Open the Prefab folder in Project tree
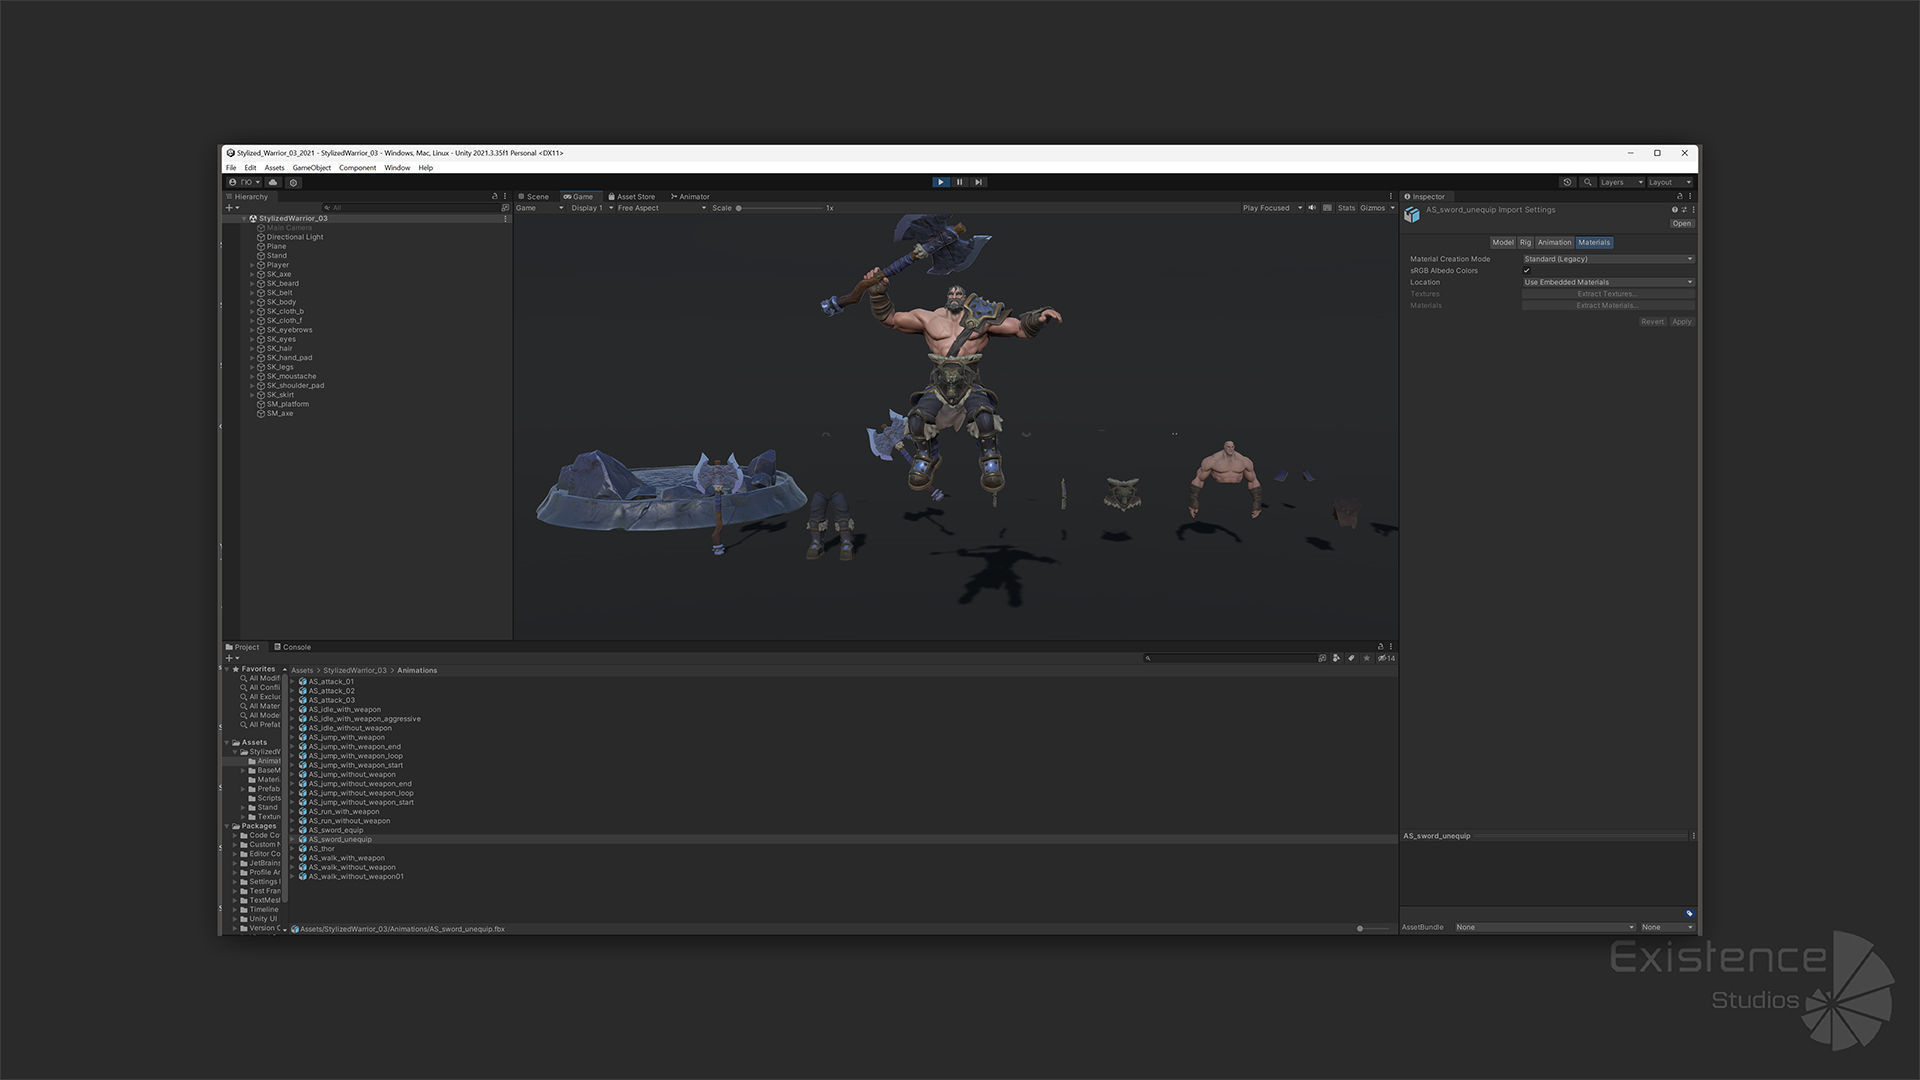The height and width of the screenshot is (1080, 1920). [264, 789]
